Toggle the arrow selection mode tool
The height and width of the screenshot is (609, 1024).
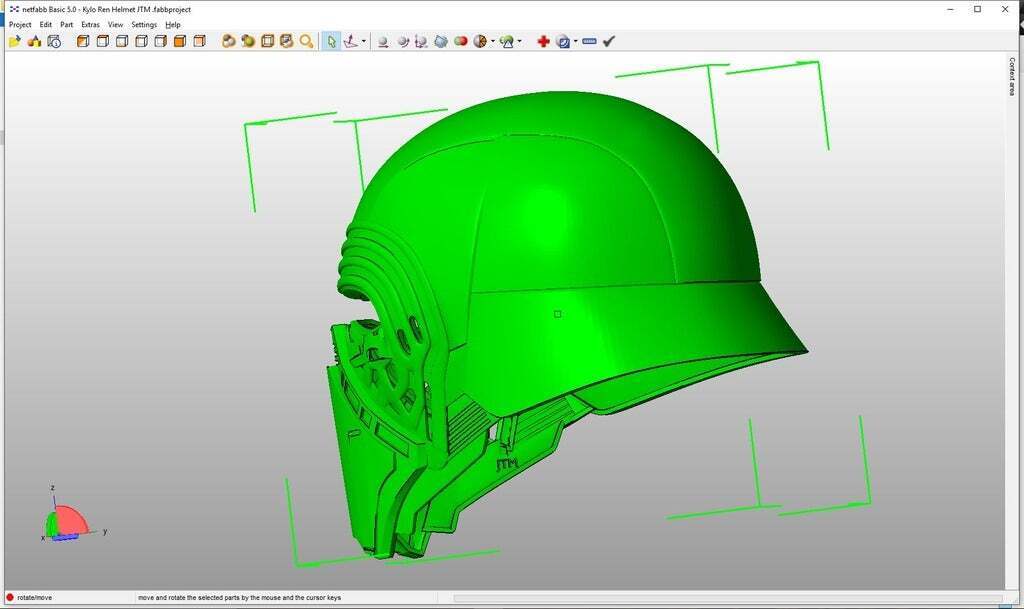tap(332, 42)
